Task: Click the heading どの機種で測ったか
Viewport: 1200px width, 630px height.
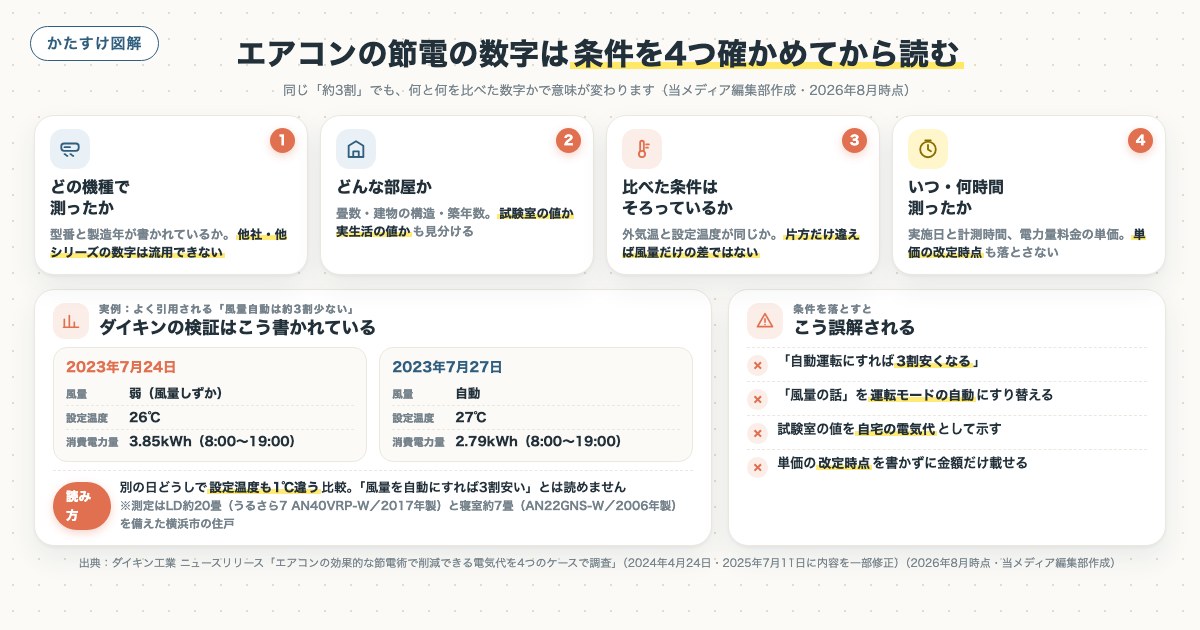Action: tap(90, 197)
